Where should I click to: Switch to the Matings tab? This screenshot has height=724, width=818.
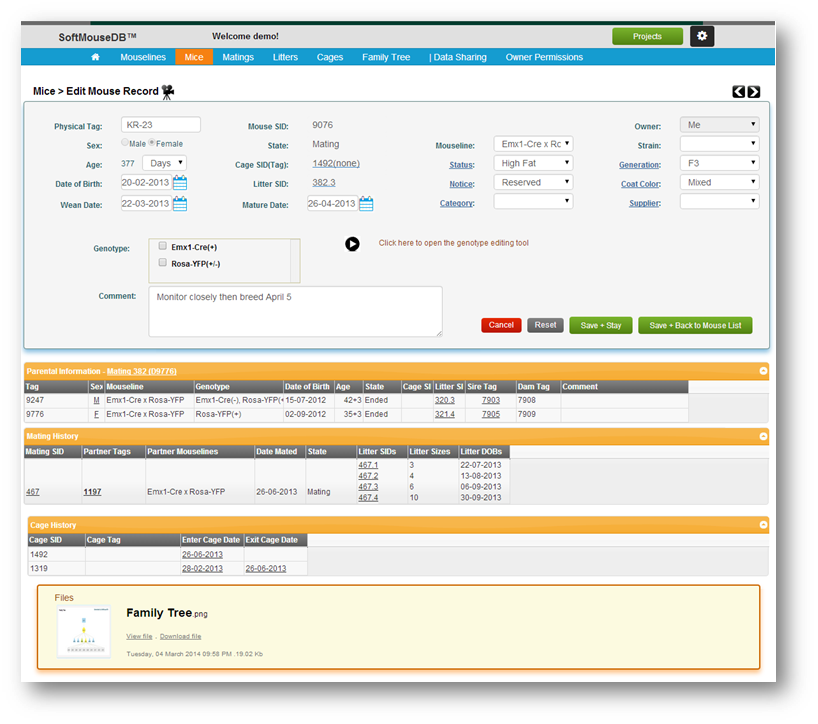(238, 57)
